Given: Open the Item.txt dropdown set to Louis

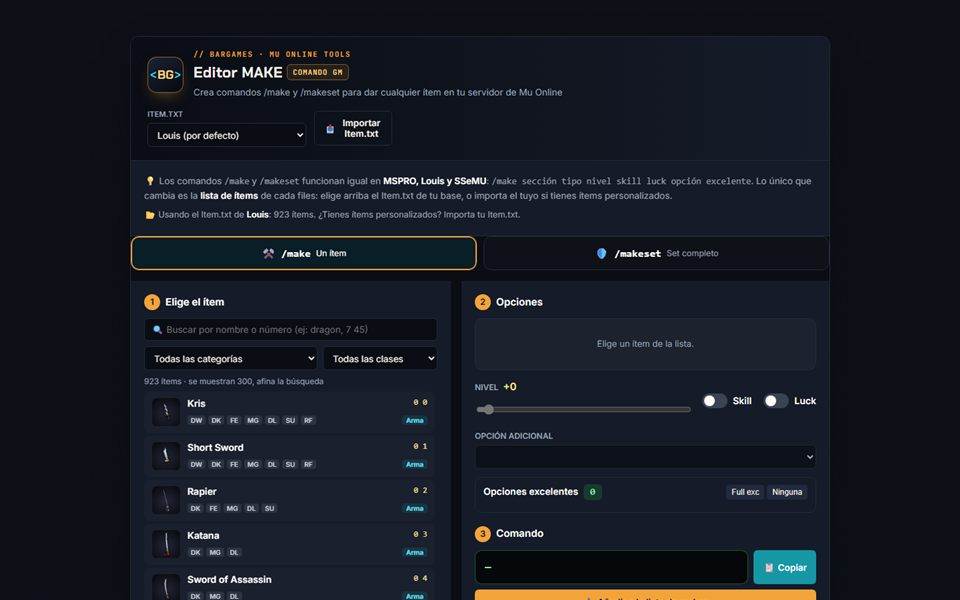Looking at the screenshot, I should 227,135.
